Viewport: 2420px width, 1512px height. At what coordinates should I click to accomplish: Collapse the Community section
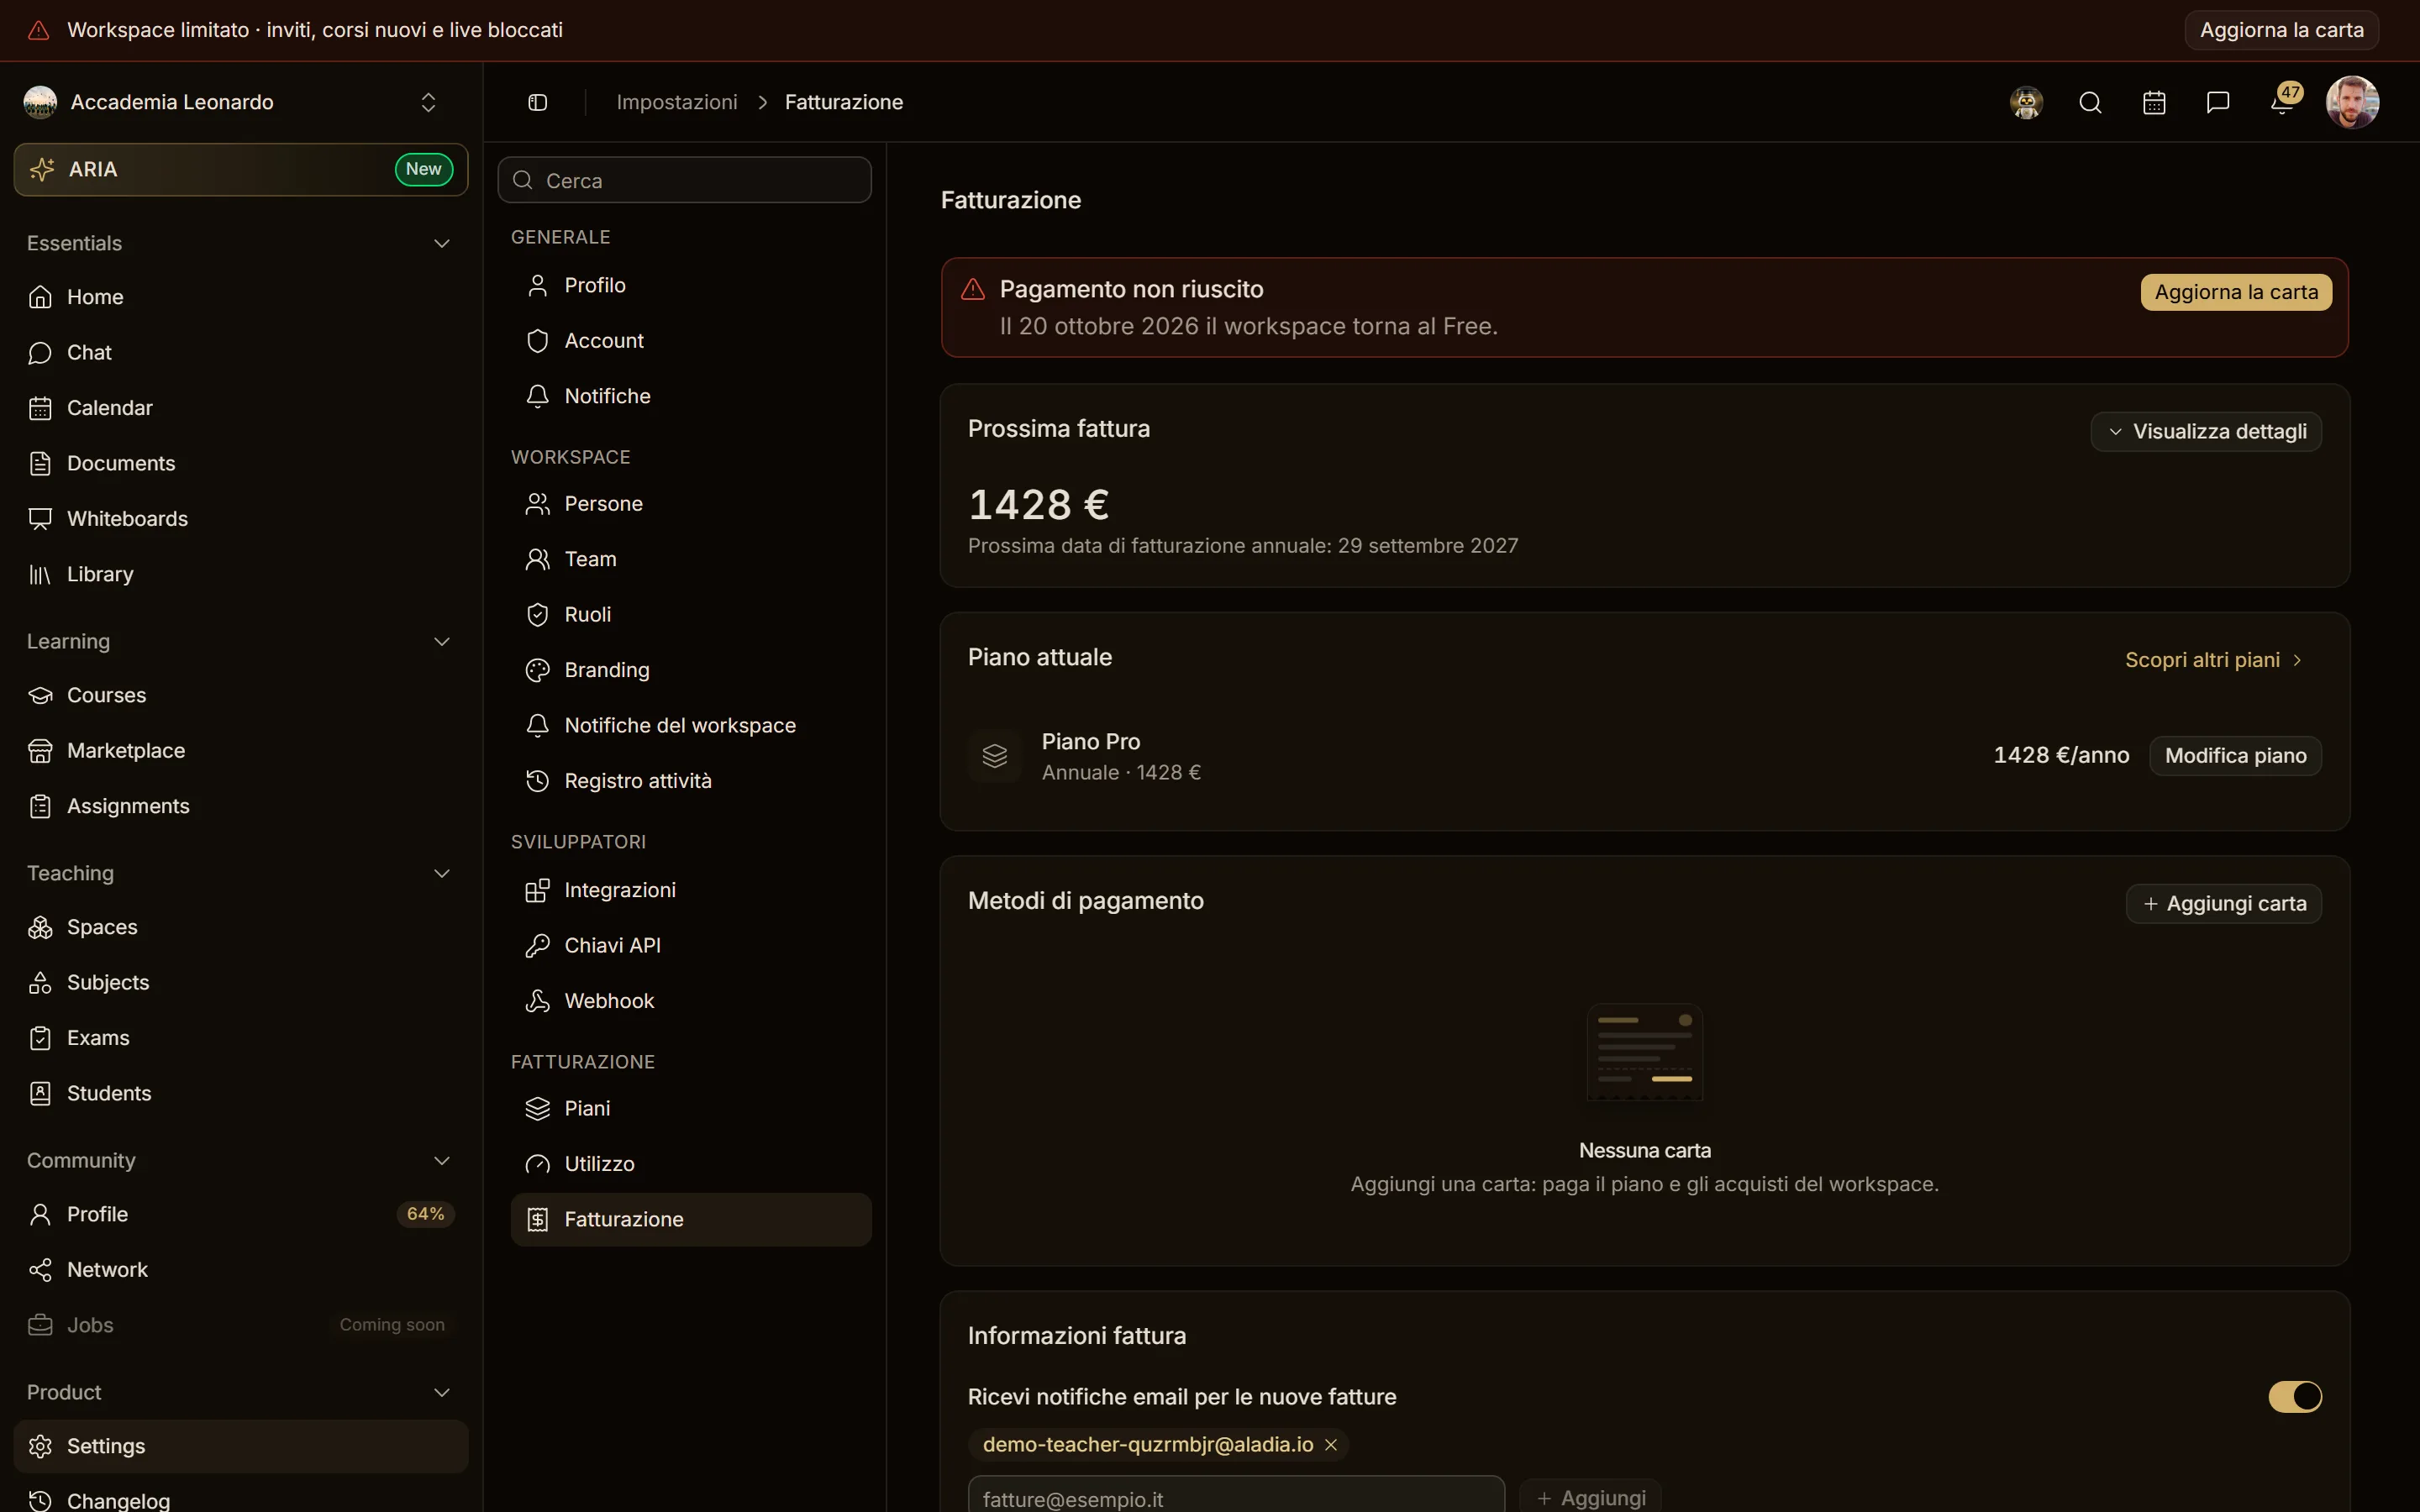442,1160
